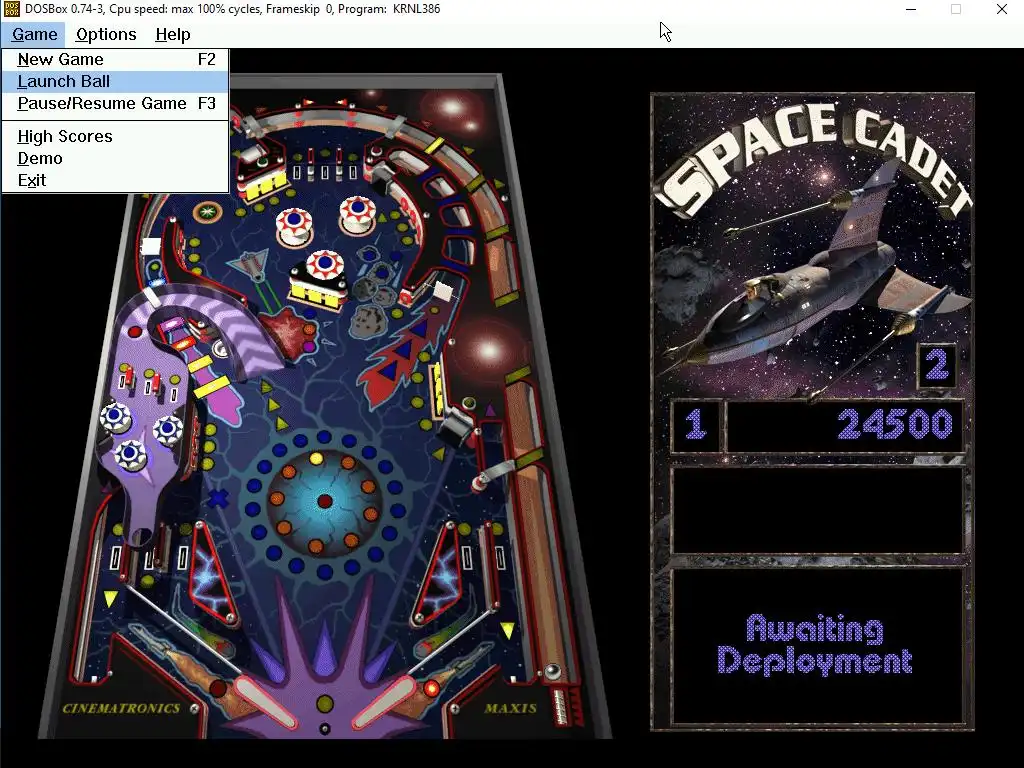
Task: Click the player number 1 box
Action: point(696,425)
